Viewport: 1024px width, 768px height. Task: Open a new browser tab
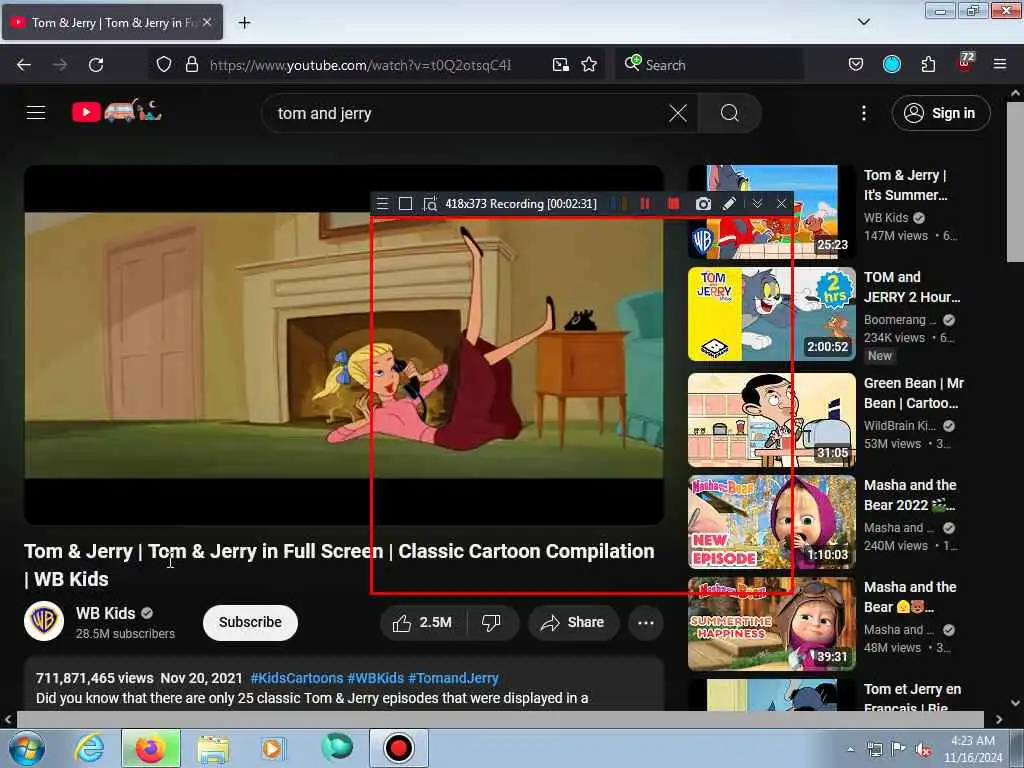coord(244,23)
